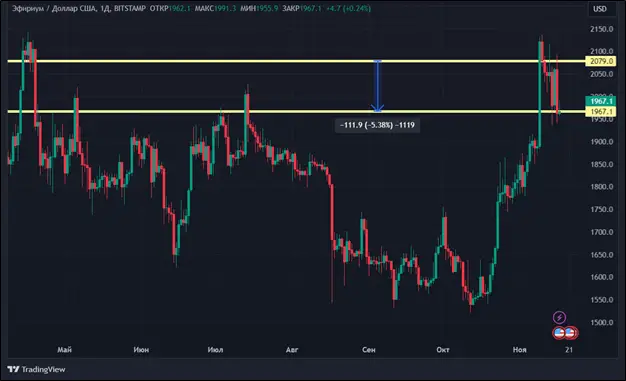This screenshot has height=381, width=626.
Task: Open the right US flag economic event
Action: pos(570,332)
